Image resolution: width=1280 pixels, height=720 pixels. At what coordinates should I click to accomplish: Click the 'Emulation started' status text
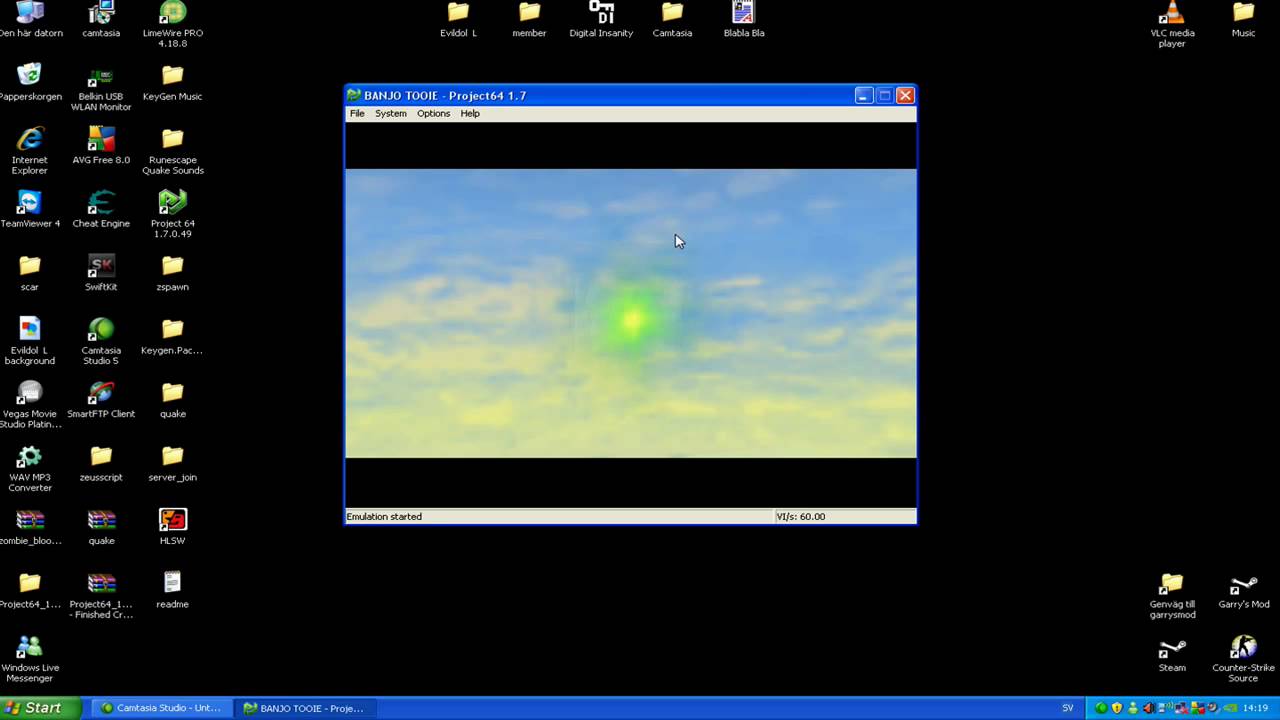coord(384,517)
